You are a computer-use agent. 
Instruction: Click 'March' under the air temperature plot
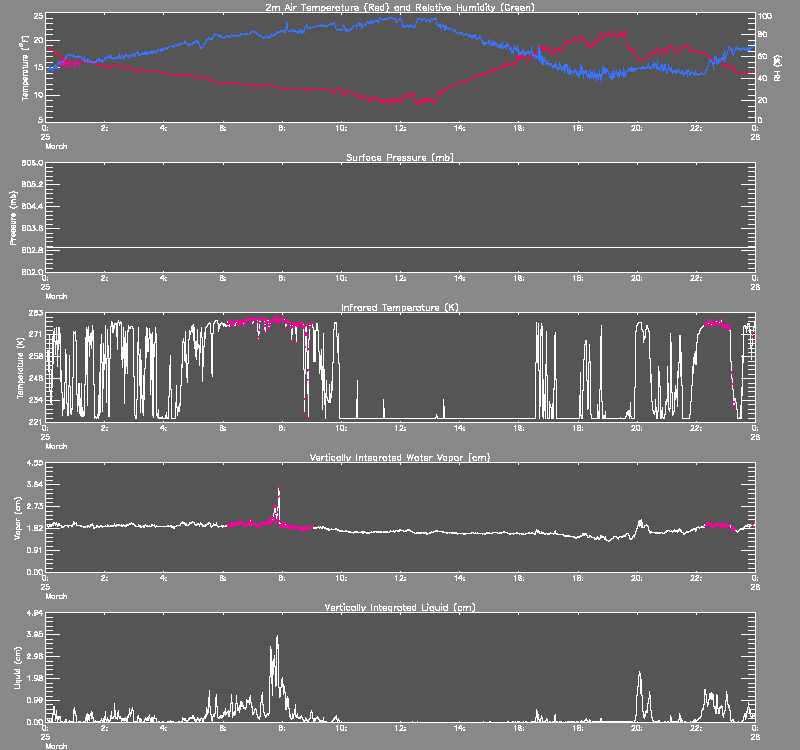(56, 146)
